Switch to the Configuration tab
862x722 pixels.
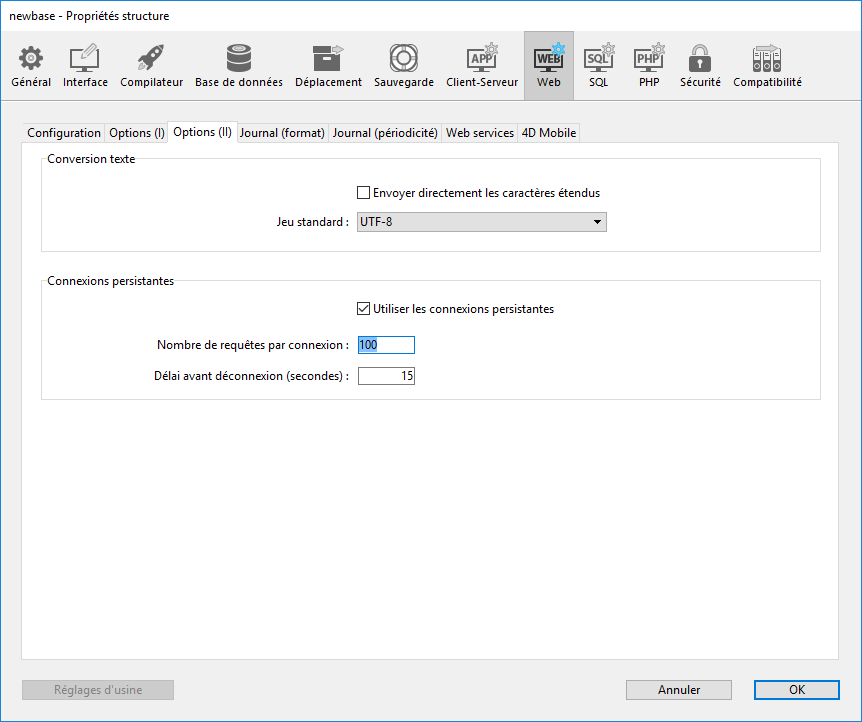64,133
